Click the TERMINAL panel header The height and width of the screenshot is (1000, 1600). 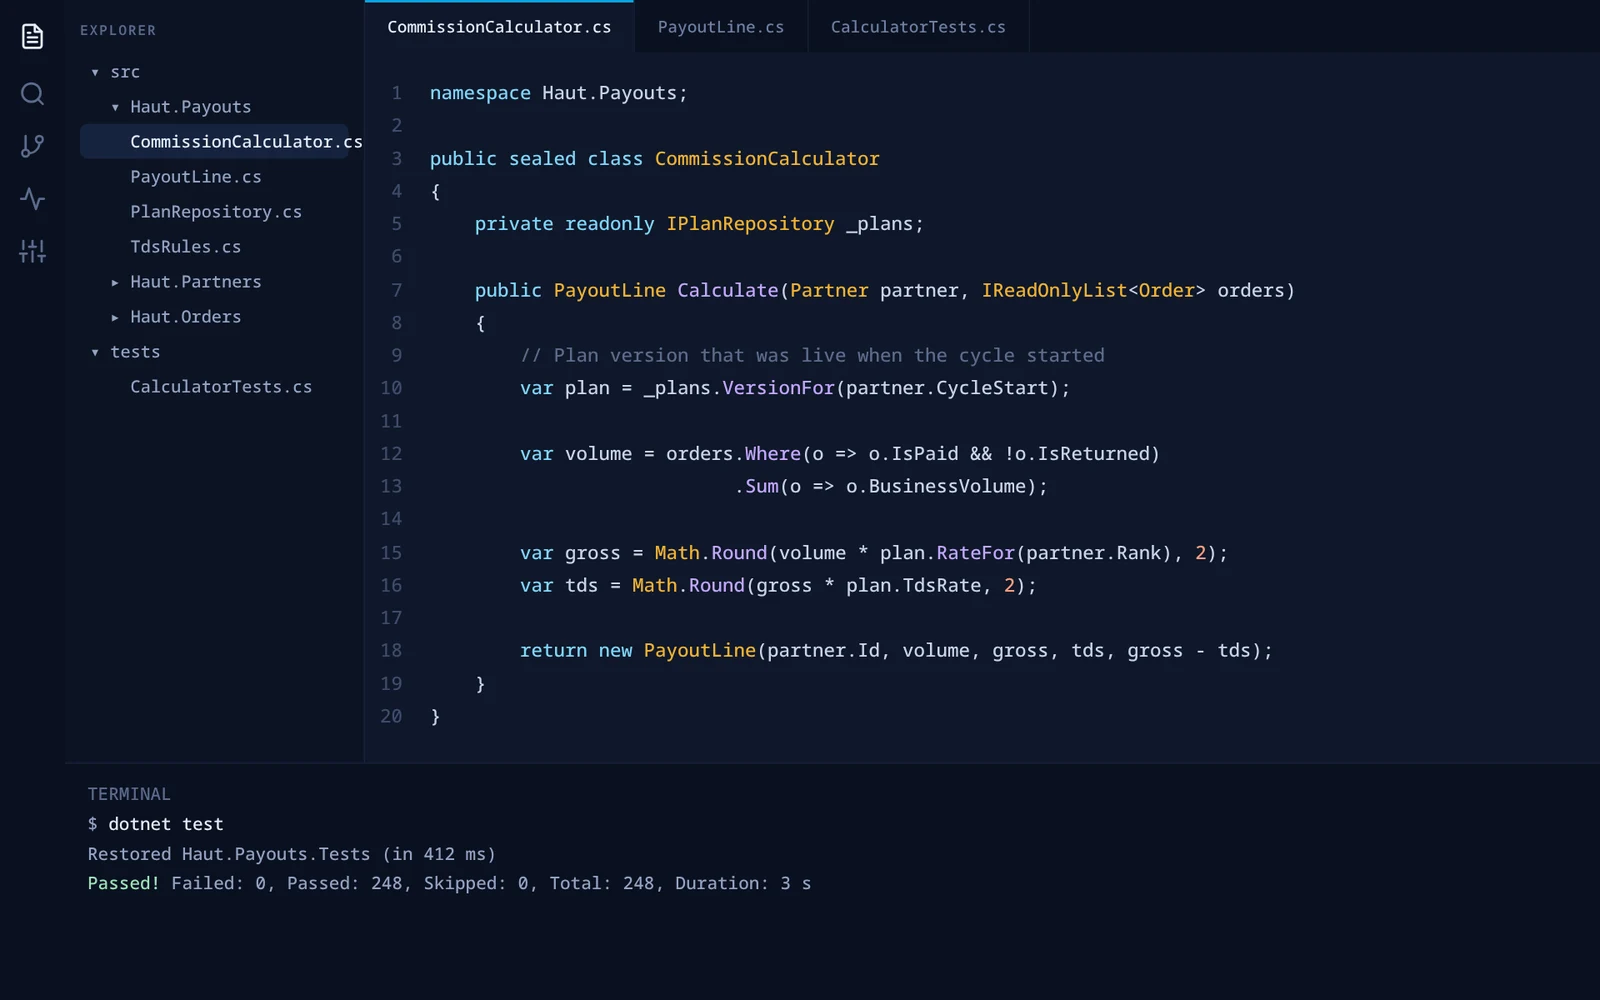[x=129, y=794]
